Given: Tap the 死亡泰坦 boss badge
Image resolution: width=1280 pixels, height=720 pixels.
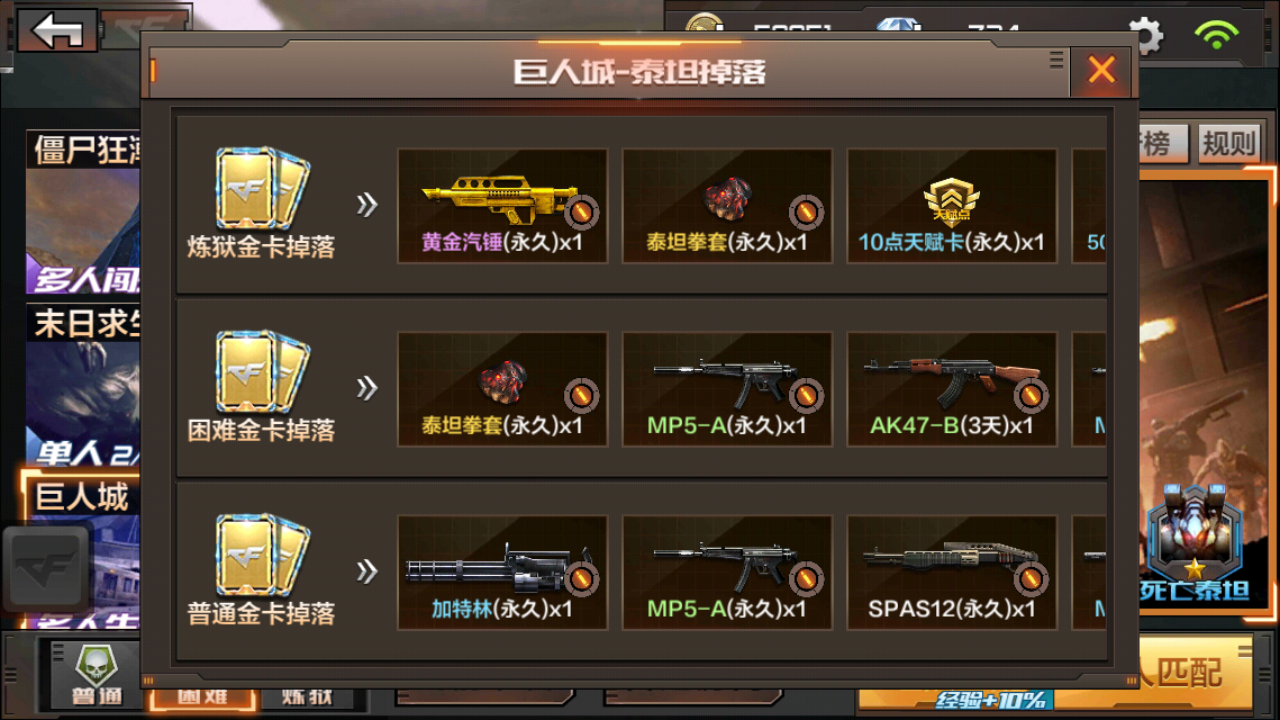Looking at the screenshot, I should 1194,546.
